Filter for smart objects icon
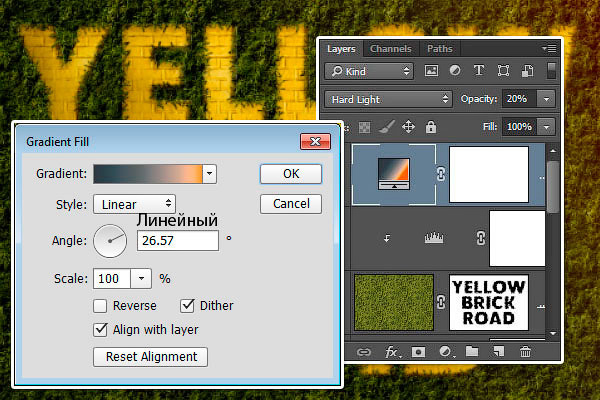 [x=528, y=71]
